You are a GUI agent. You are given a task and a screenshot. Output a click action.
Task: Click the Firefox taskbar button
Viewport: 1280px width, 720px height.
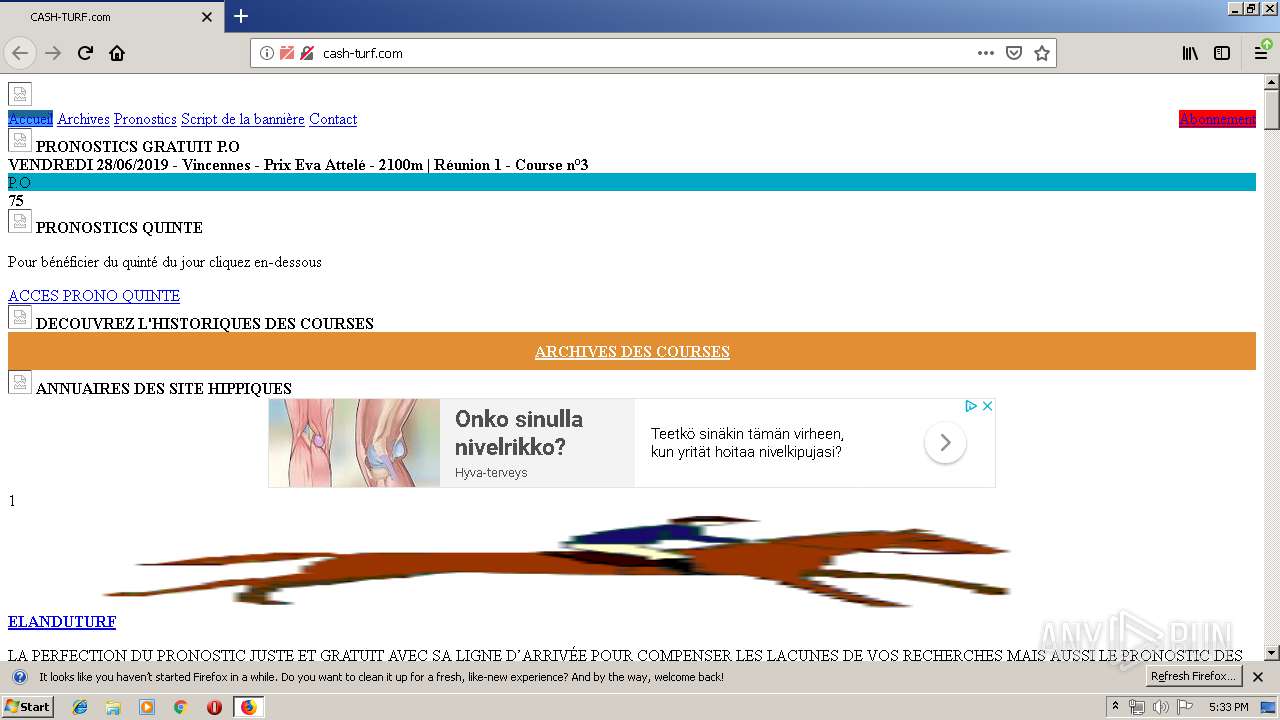click(x=249, y=707)
